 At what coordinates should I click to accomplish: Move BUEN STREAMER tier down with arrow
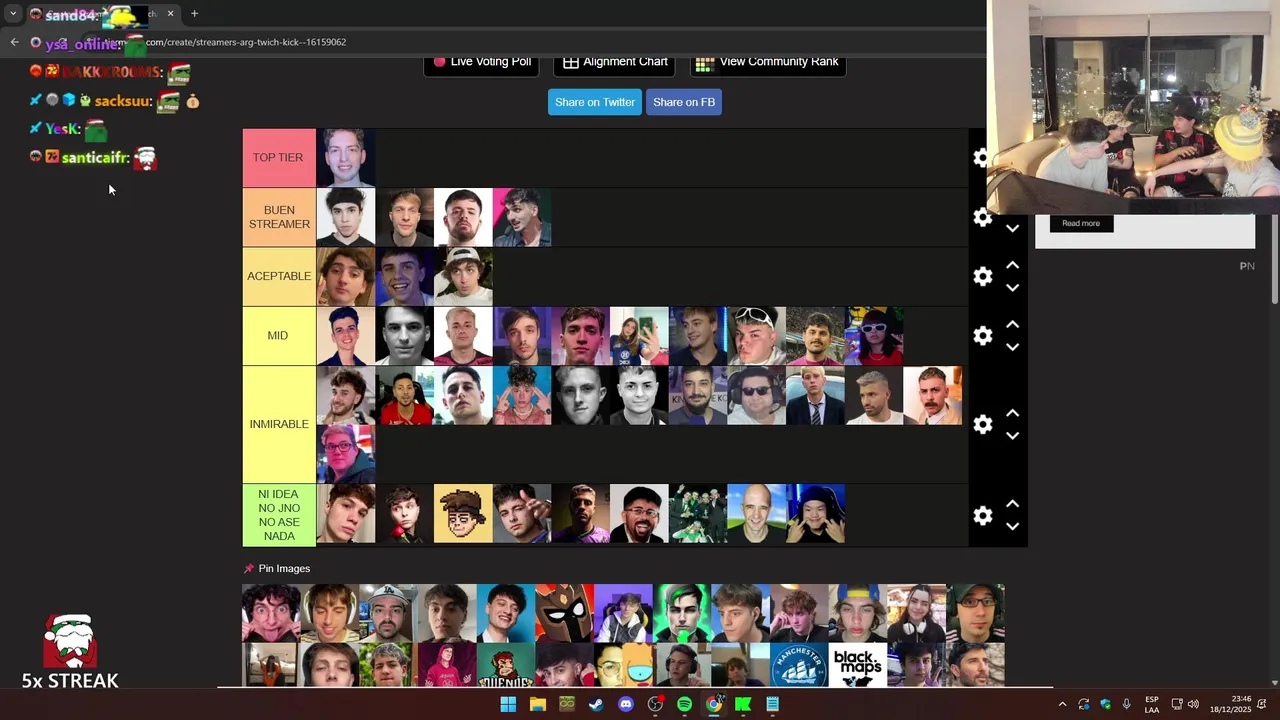click(x=1012, y=229)
